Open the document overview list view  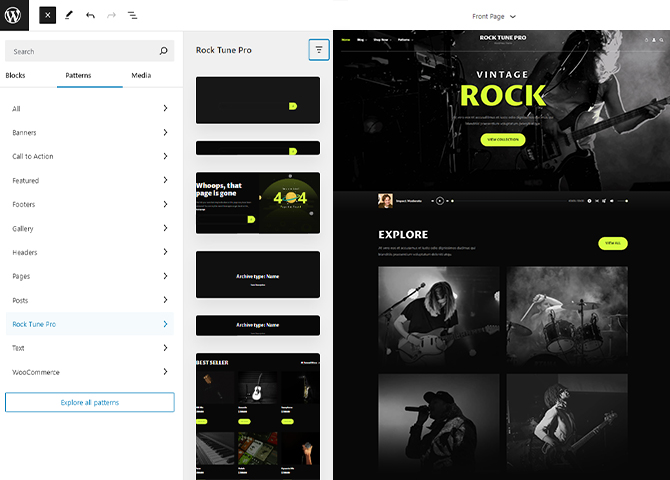tap(133, 16)
